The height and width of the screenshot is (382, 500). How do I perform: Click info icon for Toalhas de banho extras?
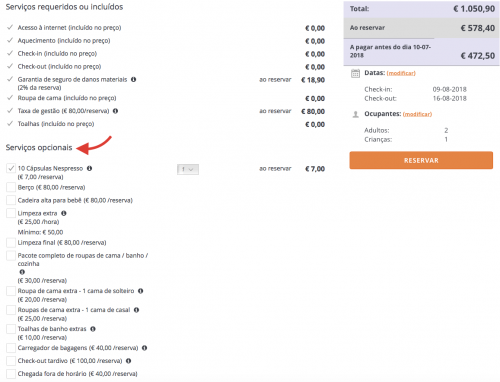point(93,329)
